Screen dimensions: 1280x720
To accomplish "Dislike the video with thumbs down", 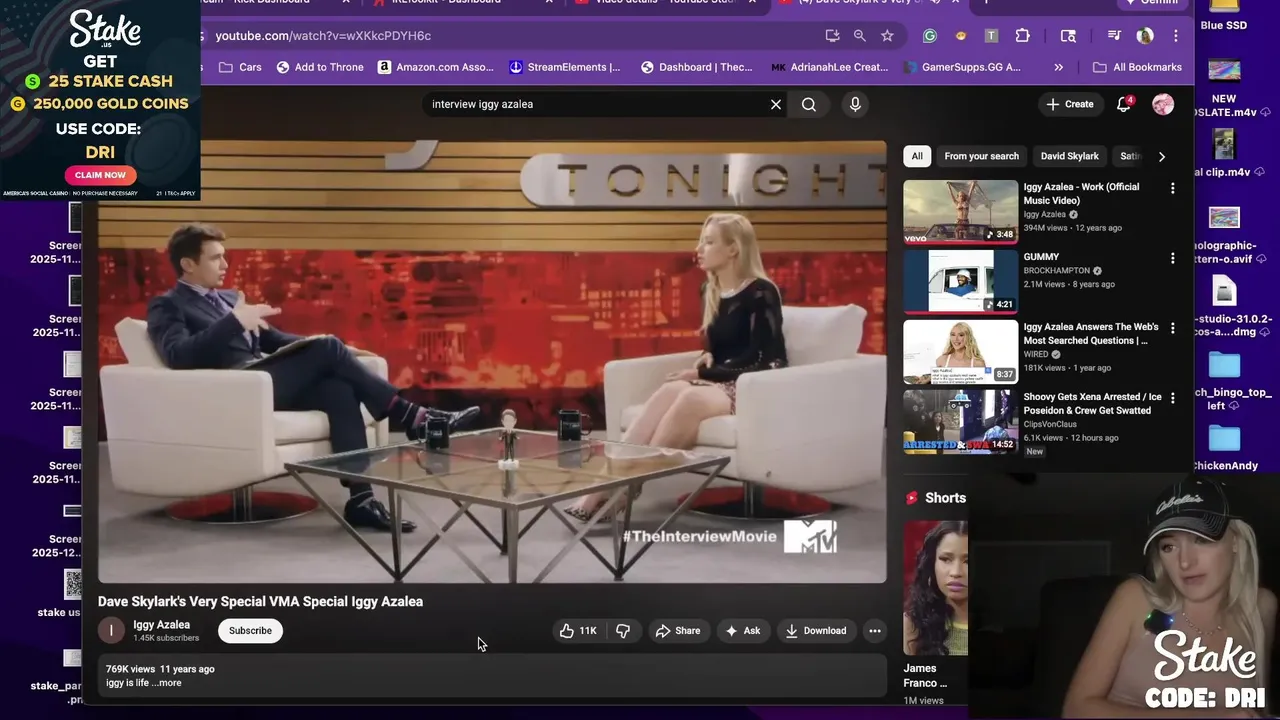I will 623,631.
